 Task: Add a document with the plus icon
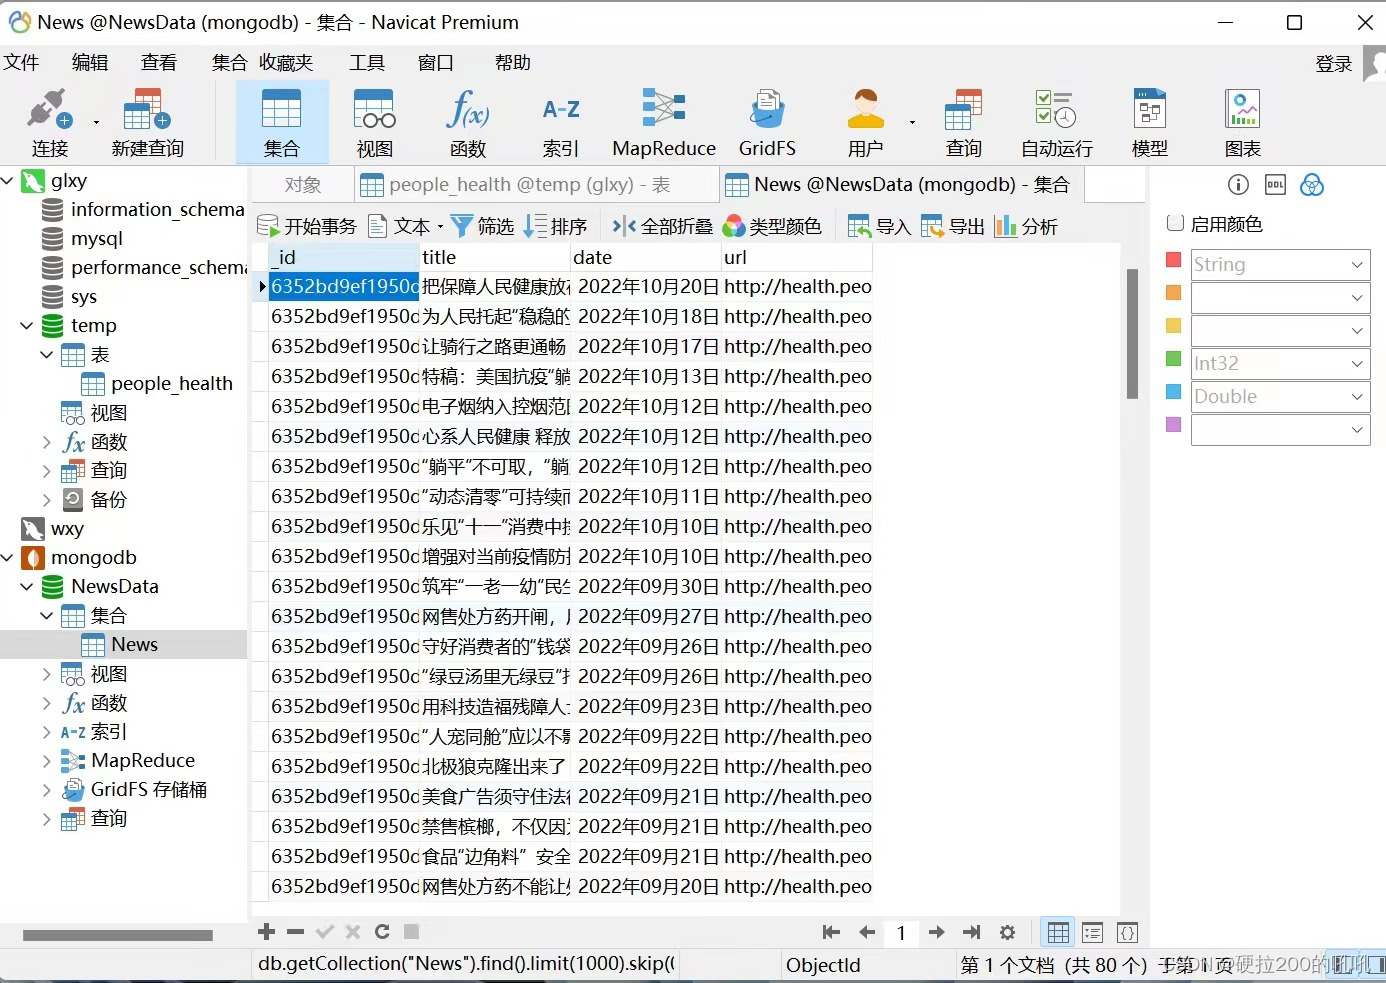point(266,932)
